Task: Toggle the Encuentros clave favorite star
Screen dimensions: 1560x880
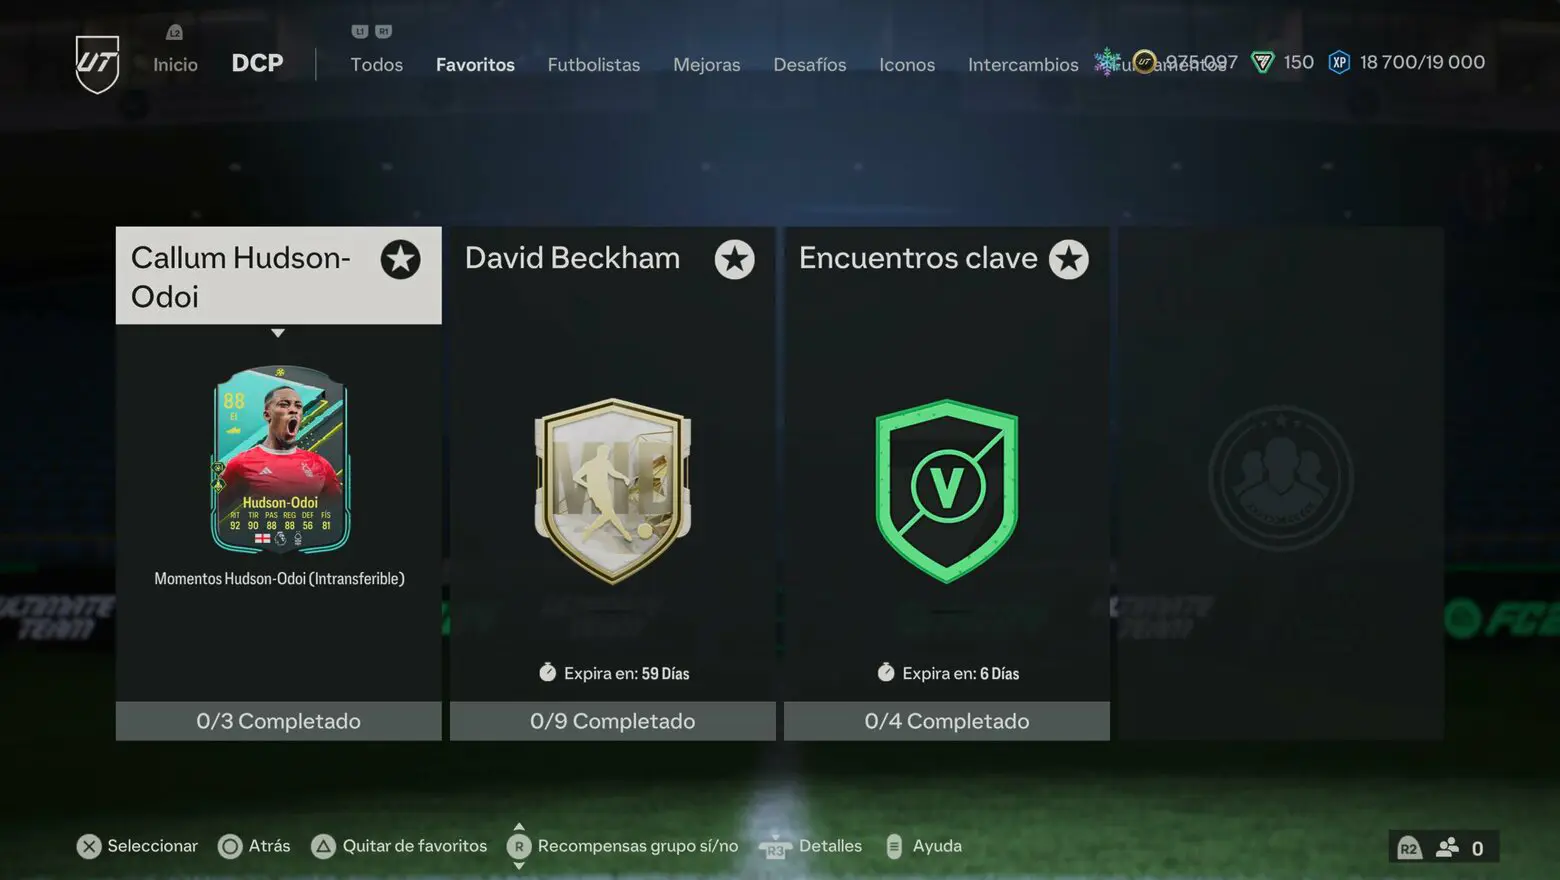Action: (x=1068, y=259)
